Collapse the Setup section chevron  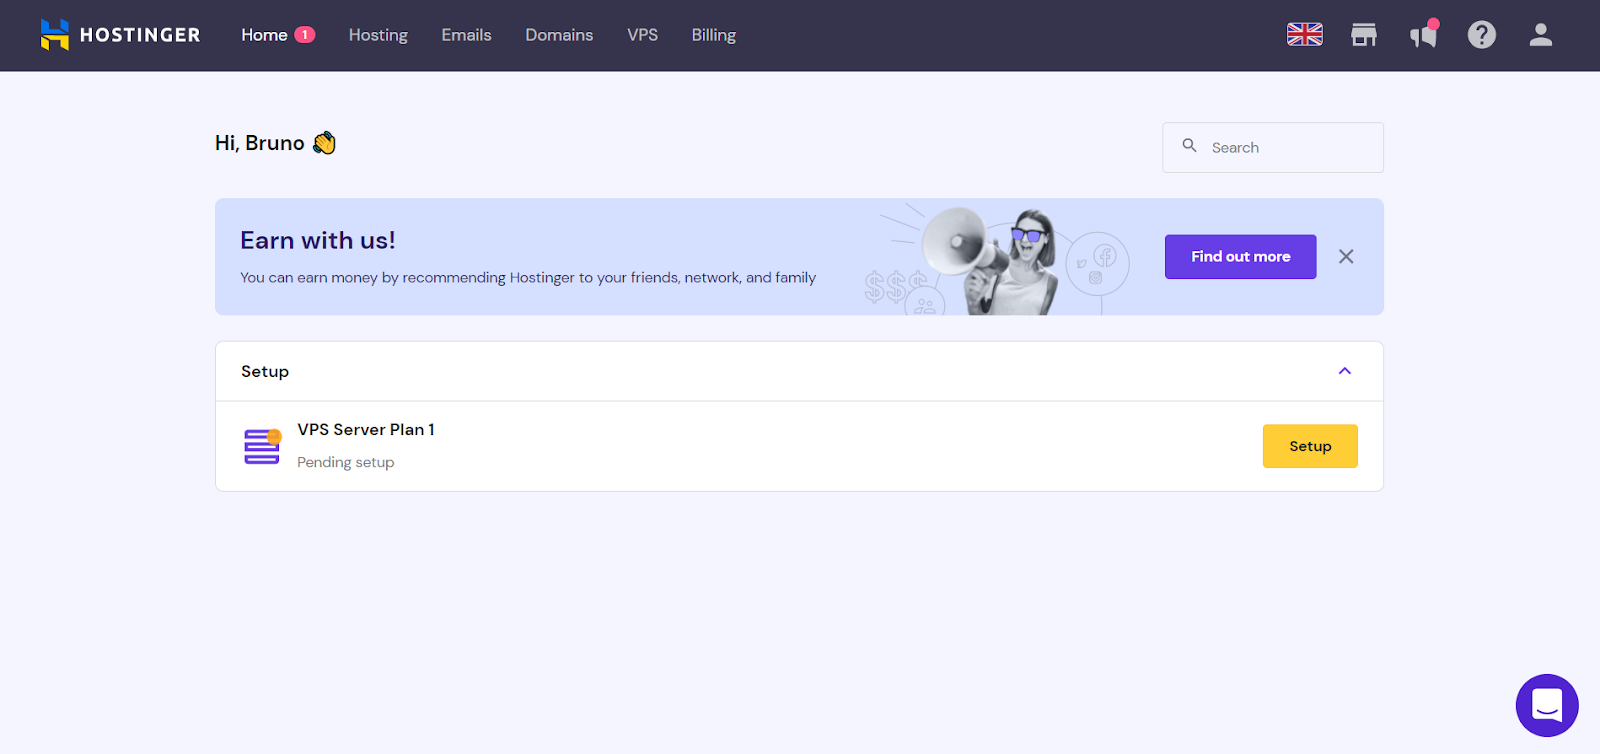click(x=1344, y=371)
